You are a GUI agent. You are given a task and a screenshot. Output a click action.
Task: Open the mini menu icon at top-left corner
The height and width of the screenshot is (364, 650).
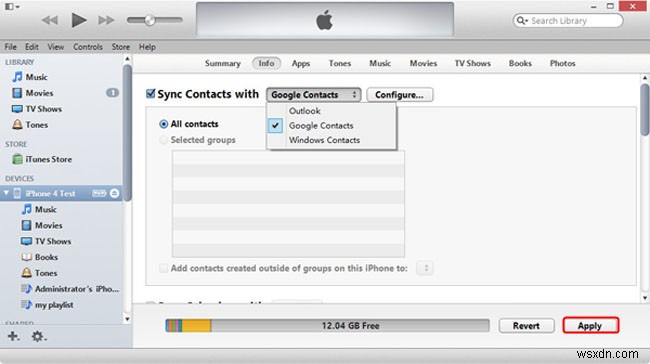pos(12,7)
